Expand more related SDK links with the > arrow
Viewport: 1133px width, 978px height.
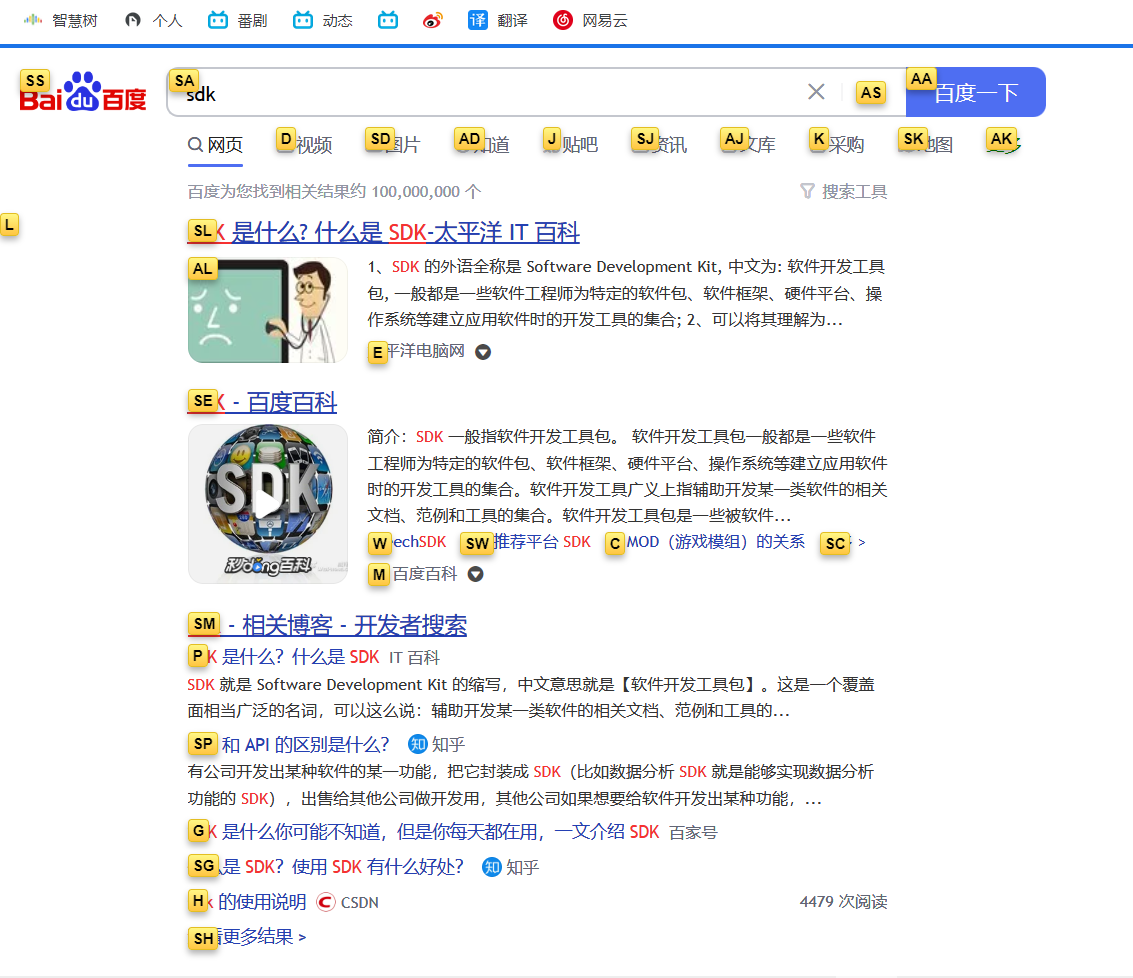[862, 542]
